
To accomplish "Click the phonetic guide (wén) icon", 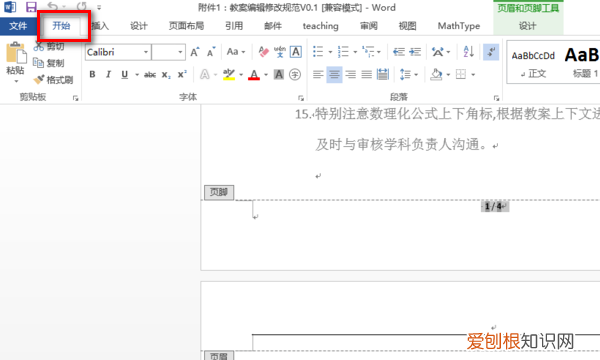I will 280,52.
